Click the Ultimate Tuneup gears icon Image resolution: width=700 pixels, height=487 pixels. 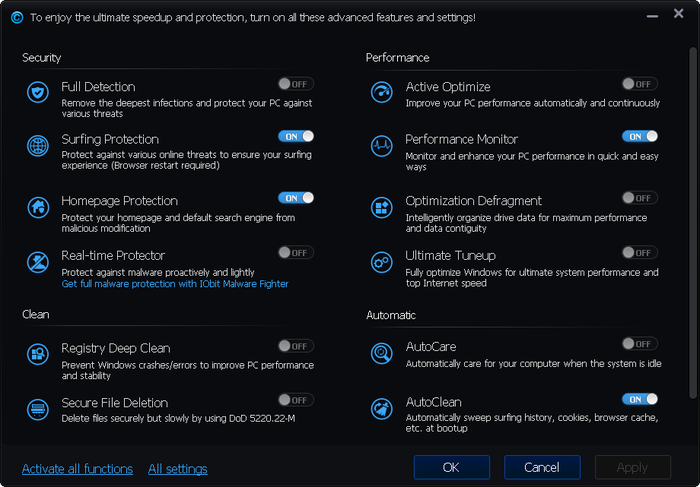381,262
